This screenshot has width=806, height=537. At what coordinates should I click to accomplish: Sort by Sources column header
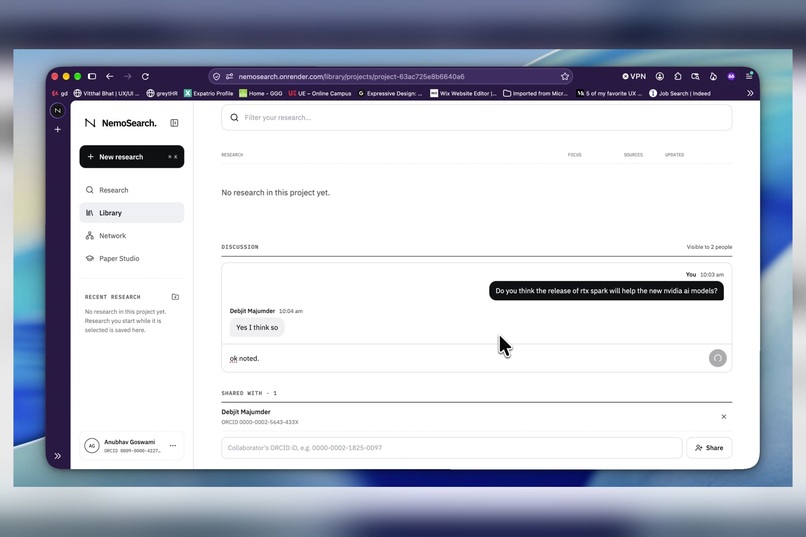click(x=633, y=155)
